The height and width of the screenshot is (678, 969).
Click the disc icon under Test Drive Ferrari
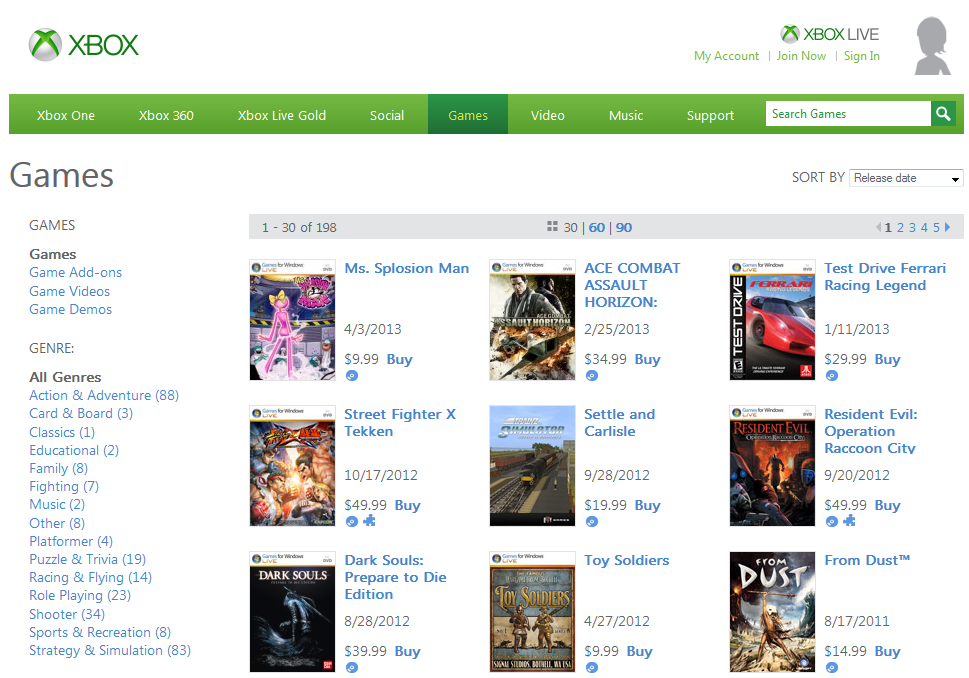pyautogui.click(x=832, y=376)
